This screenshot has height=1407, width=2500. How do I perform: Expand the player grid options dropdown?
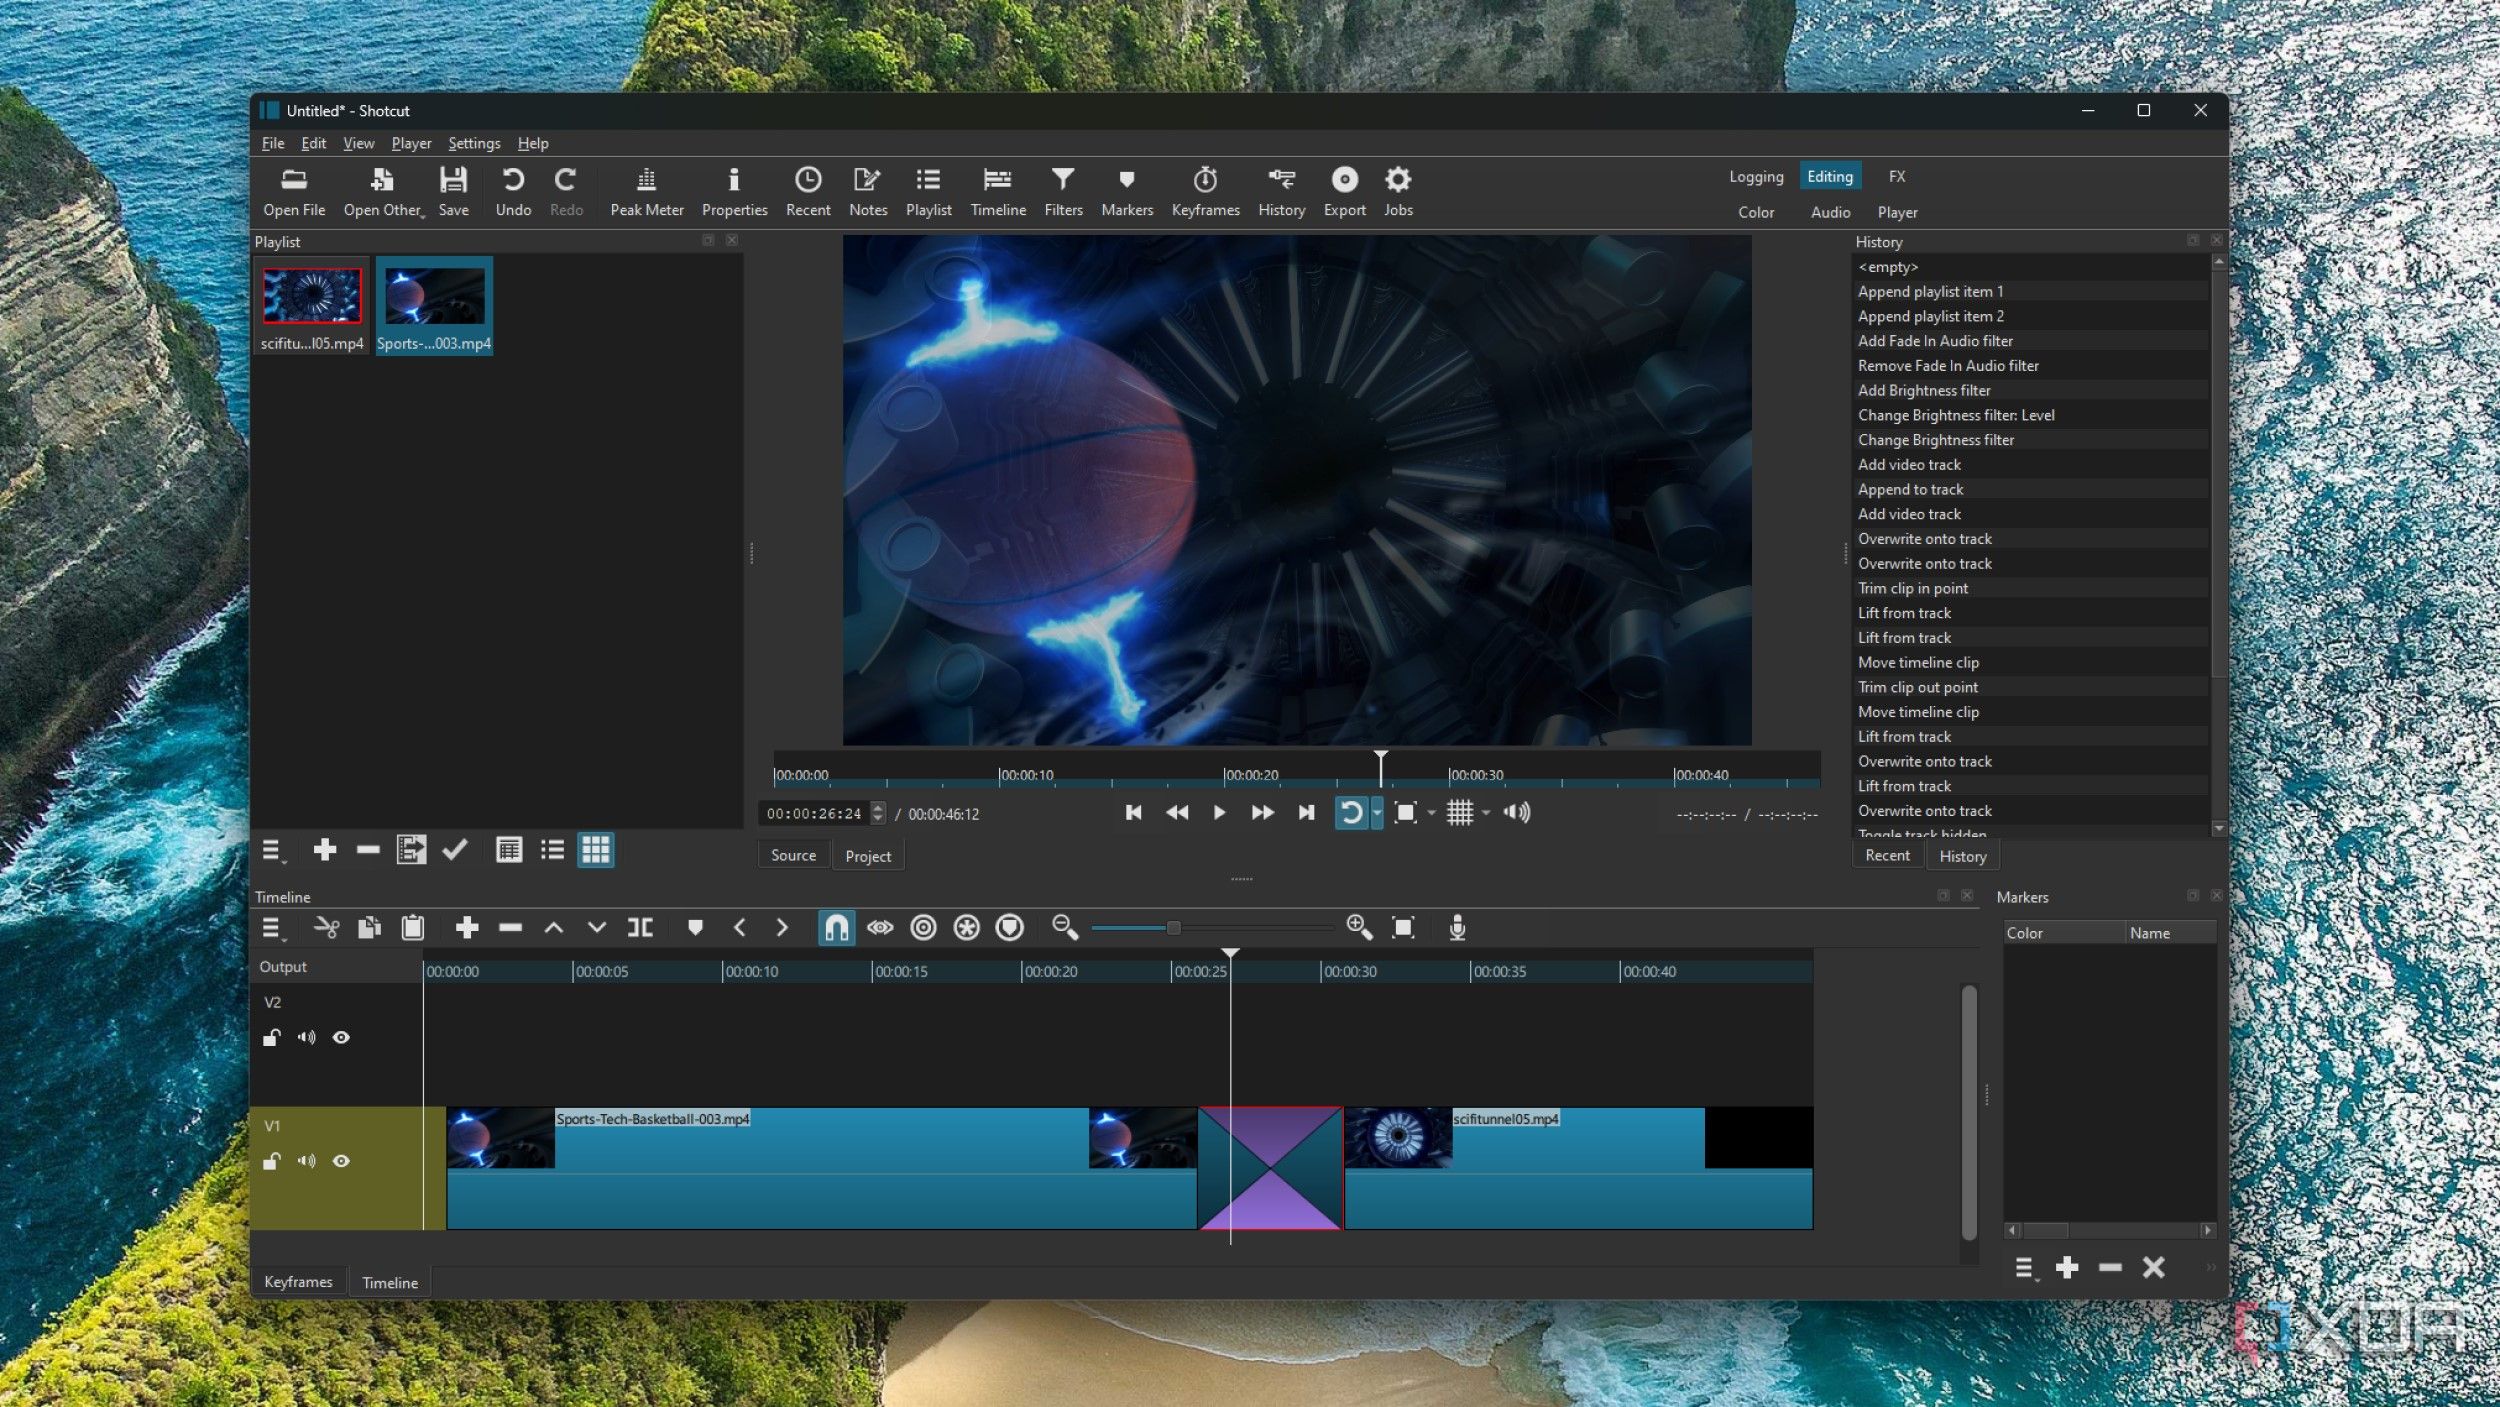(1486, 813)
